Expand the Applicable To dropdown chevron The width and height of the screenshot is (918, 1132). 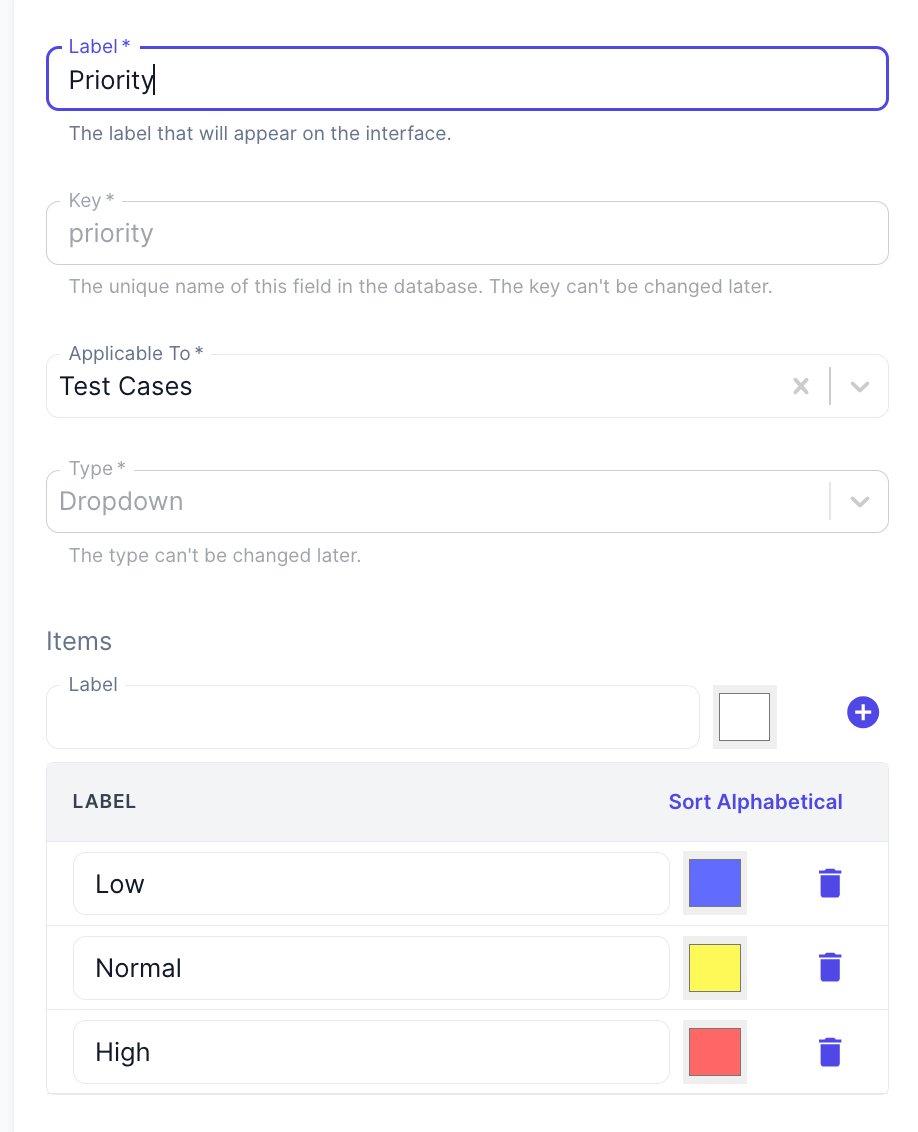tap(860, 386)
